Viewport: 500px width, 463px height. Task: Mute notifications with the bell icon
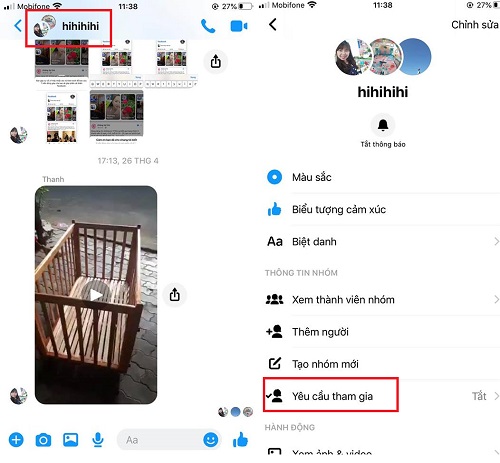coord(383,125)
